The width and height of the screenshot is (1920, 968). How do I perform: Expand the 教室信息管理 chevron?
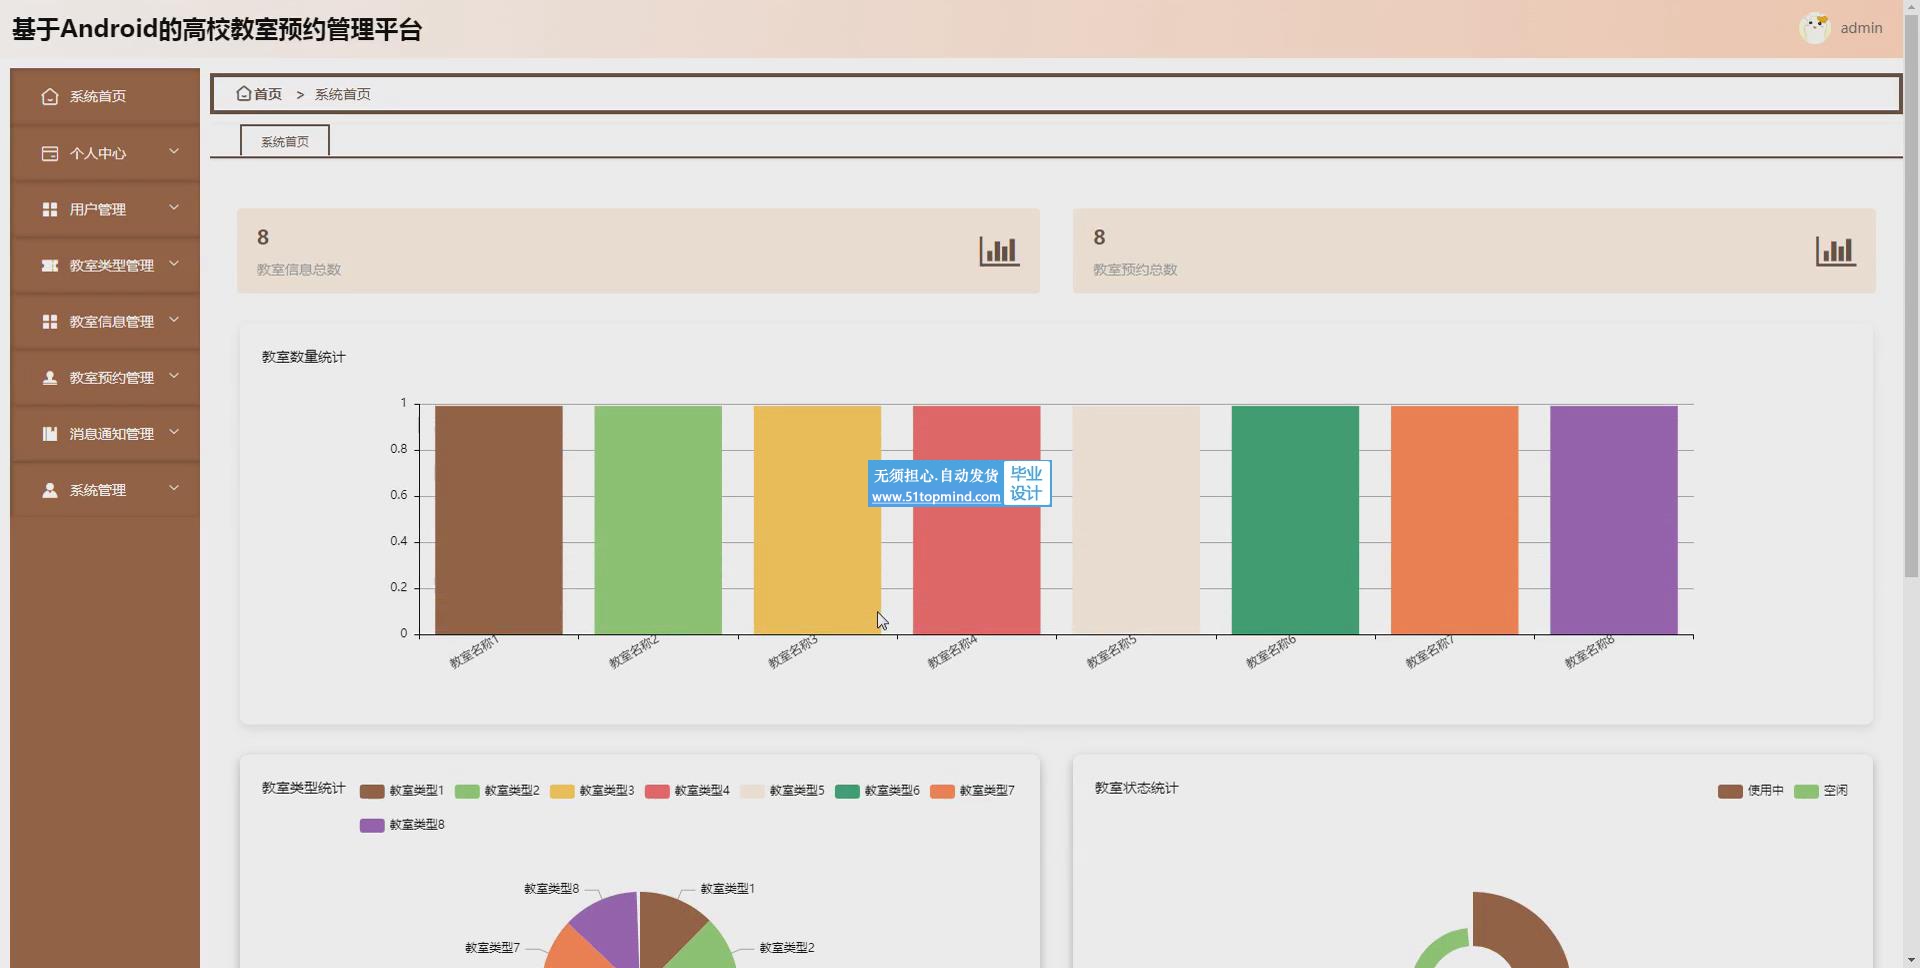(x=174, y=320)
